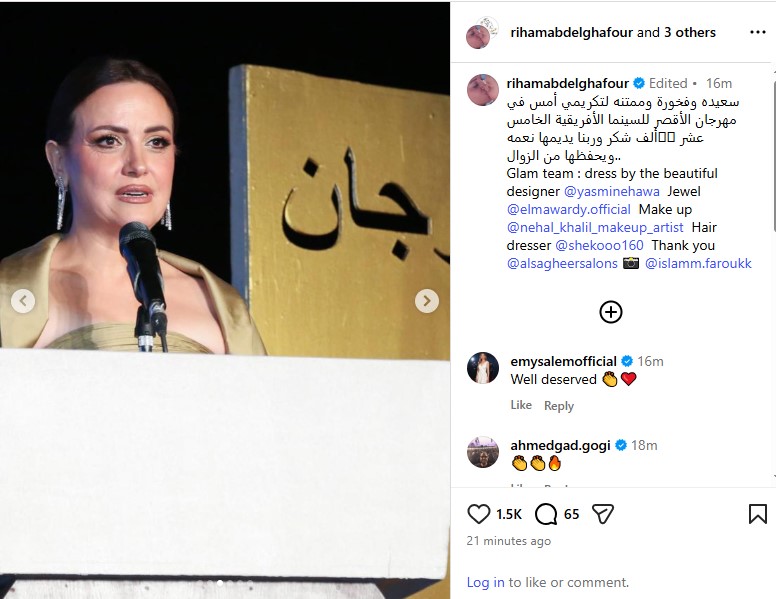
Task: Reply to emysalemofficial's comment
Action: [x=559, y=406]
